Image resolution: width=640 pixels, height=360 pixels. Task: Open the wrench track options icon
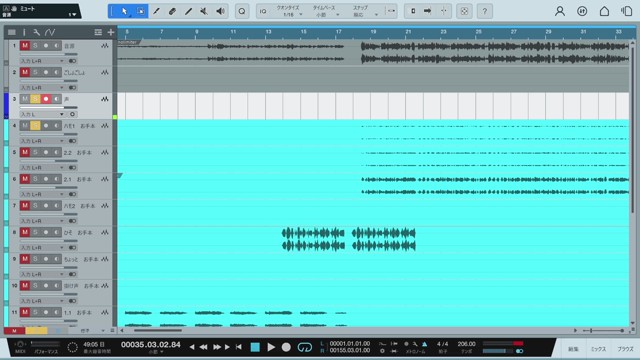[36, 32]
